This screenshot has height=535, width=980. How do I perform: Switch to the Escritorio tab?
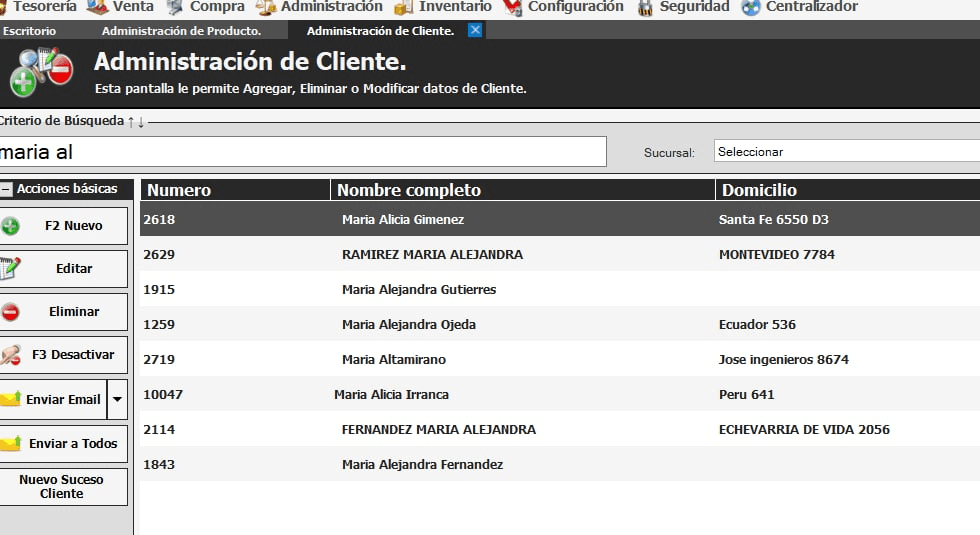click(29, 31)
